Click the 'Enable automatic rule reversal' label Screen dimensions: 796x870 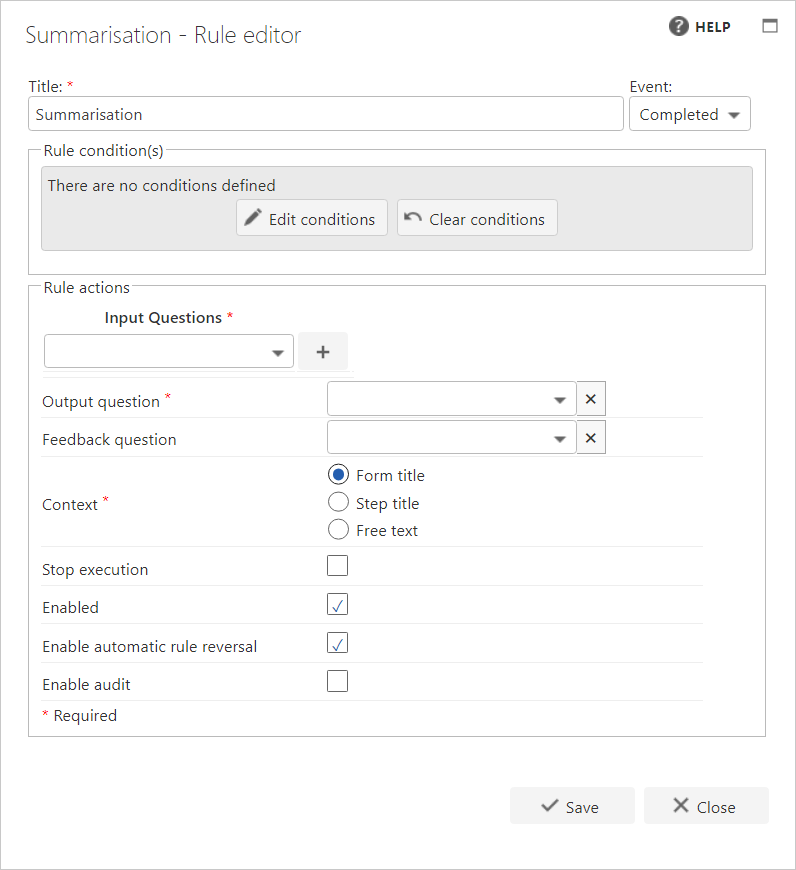(x=150, y=647)
